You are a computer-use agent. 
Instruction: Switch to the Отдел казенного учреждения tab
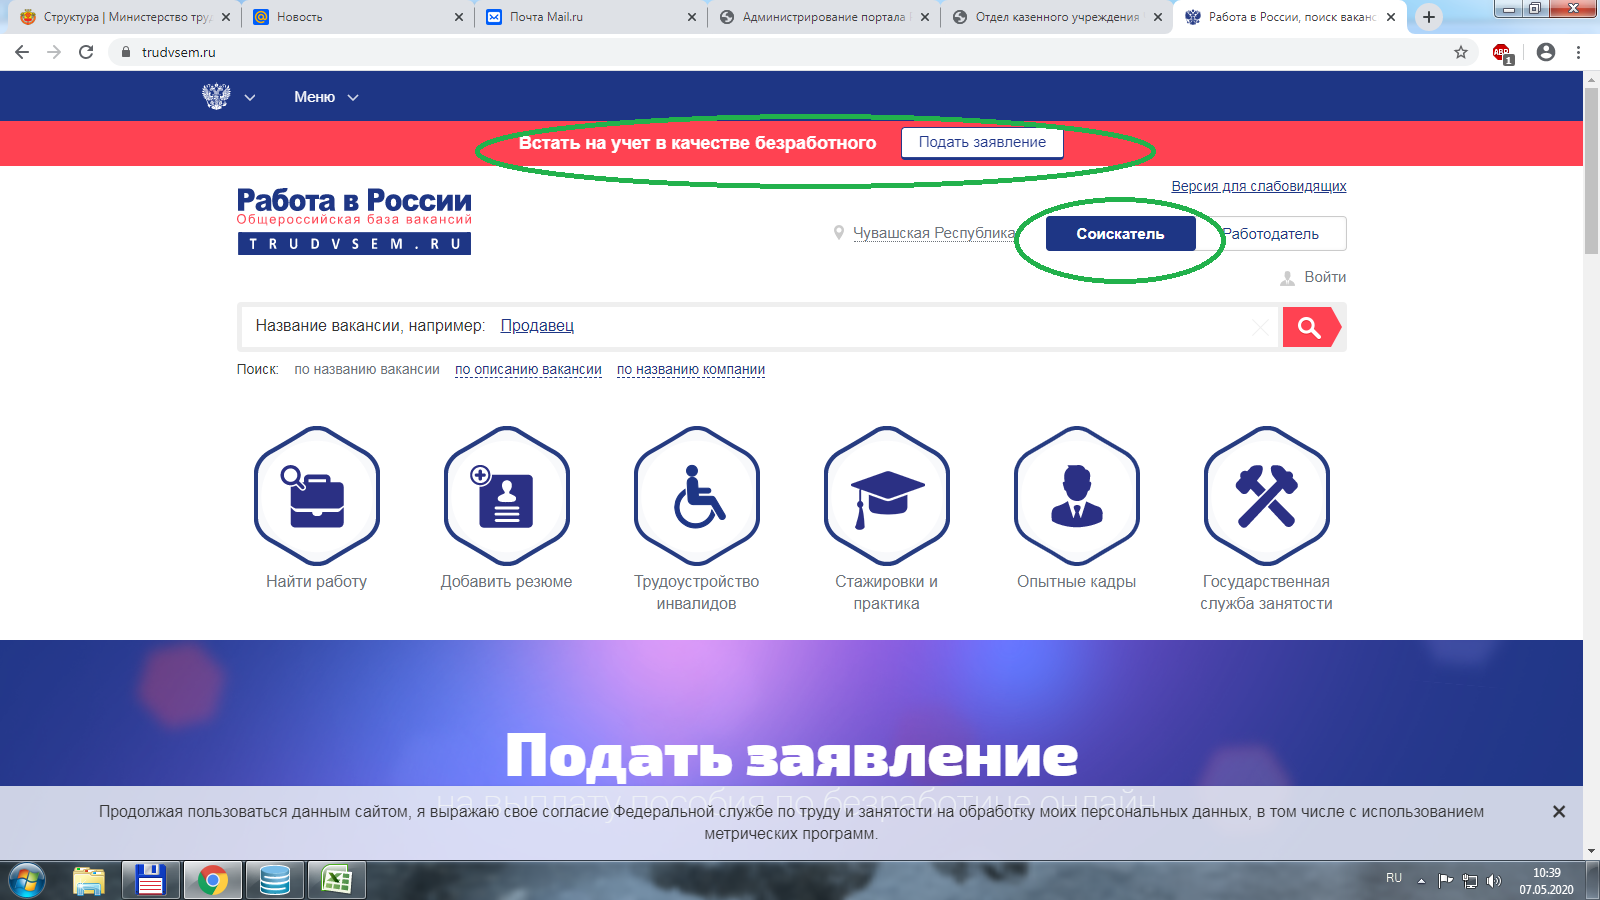(x=1057, y=17)
